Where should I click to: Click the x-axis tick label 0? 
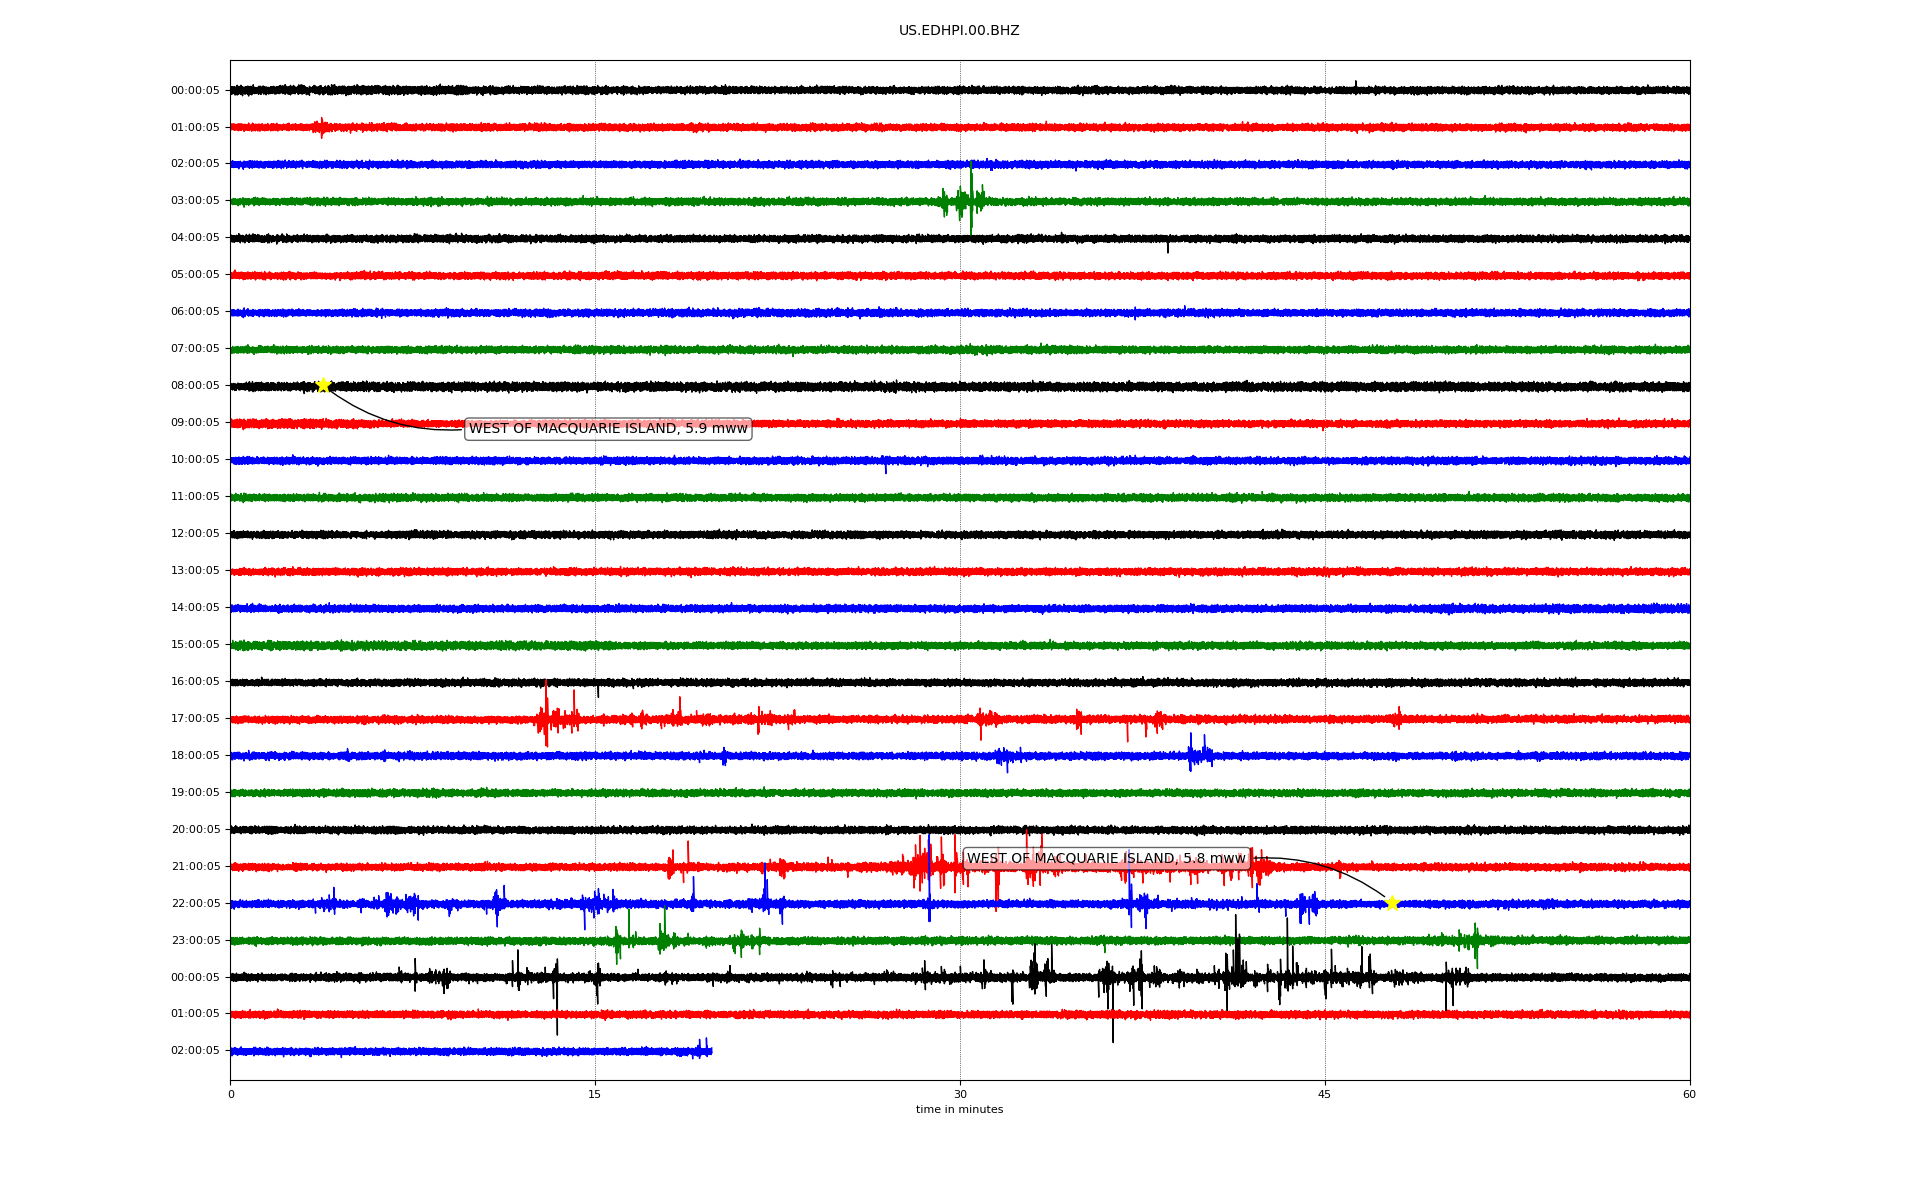click(x=231, y=1095)
